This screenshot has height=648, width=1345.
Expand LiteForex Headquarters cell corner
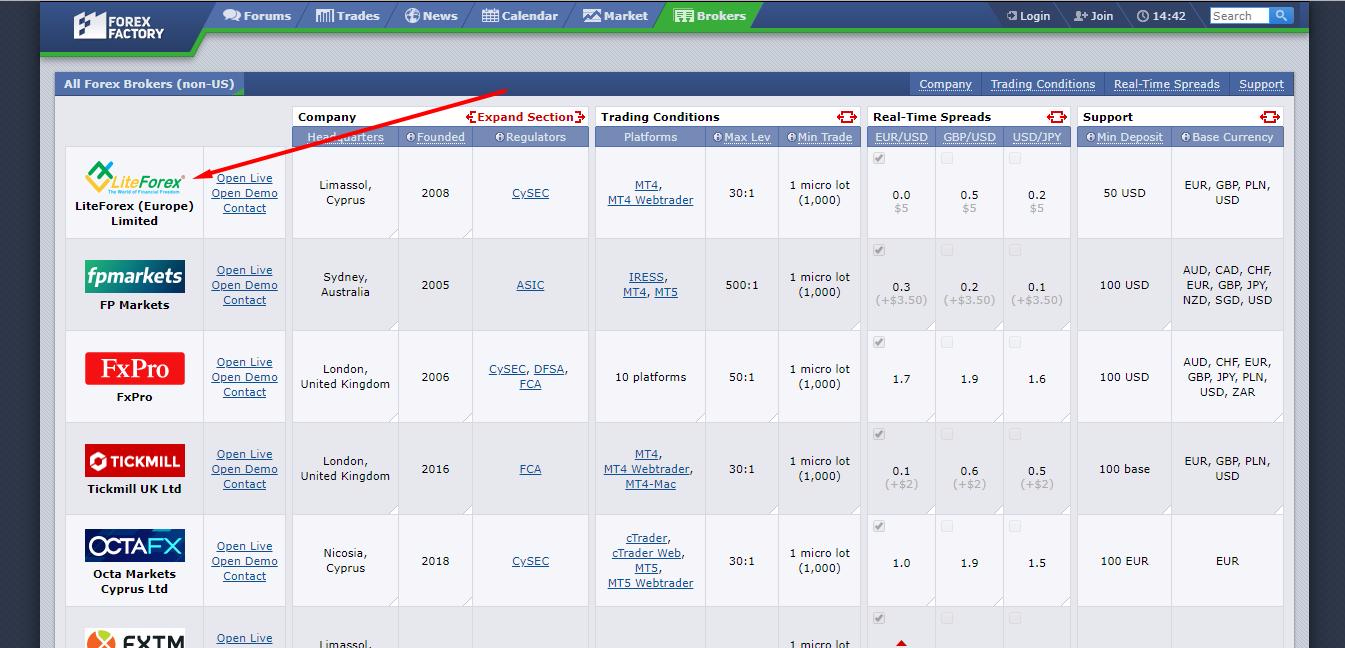393,233
